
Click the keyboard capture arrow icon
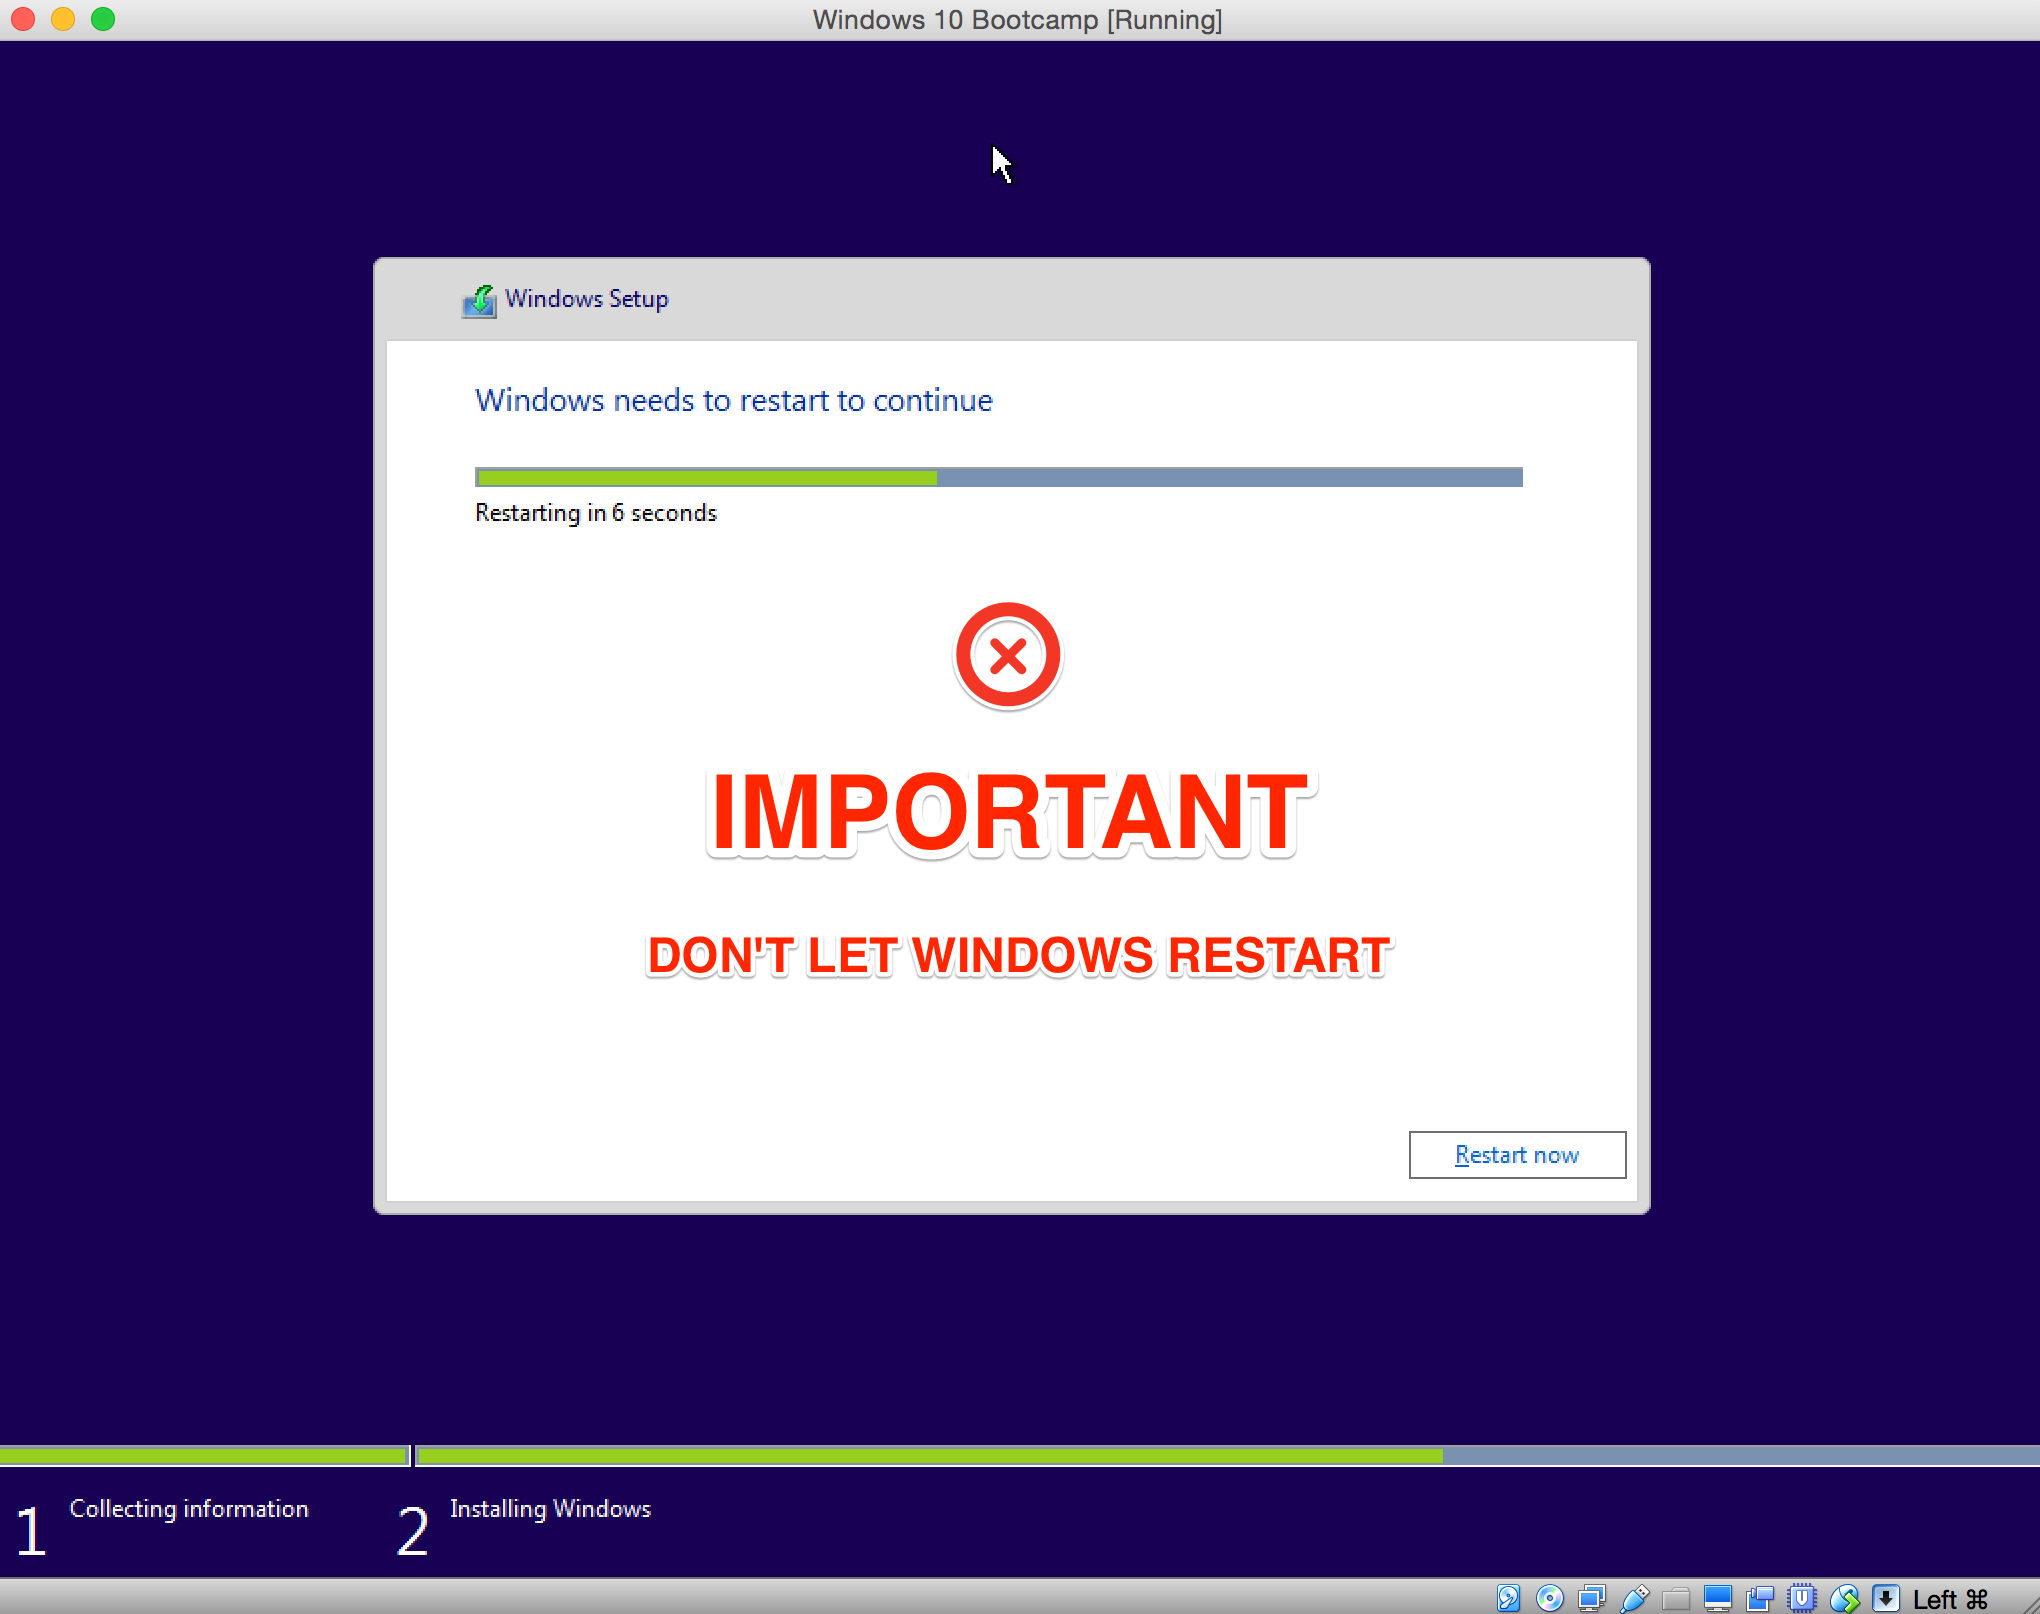click(1886, 1598)
